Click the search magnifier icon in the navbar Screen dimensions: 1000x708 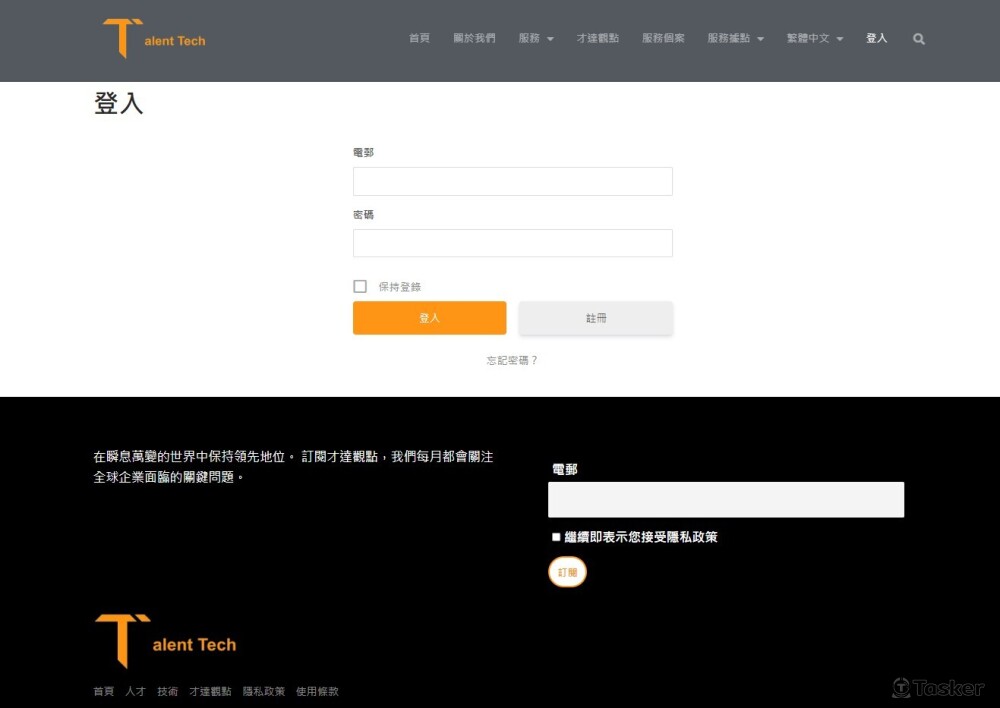click(918, 39)
